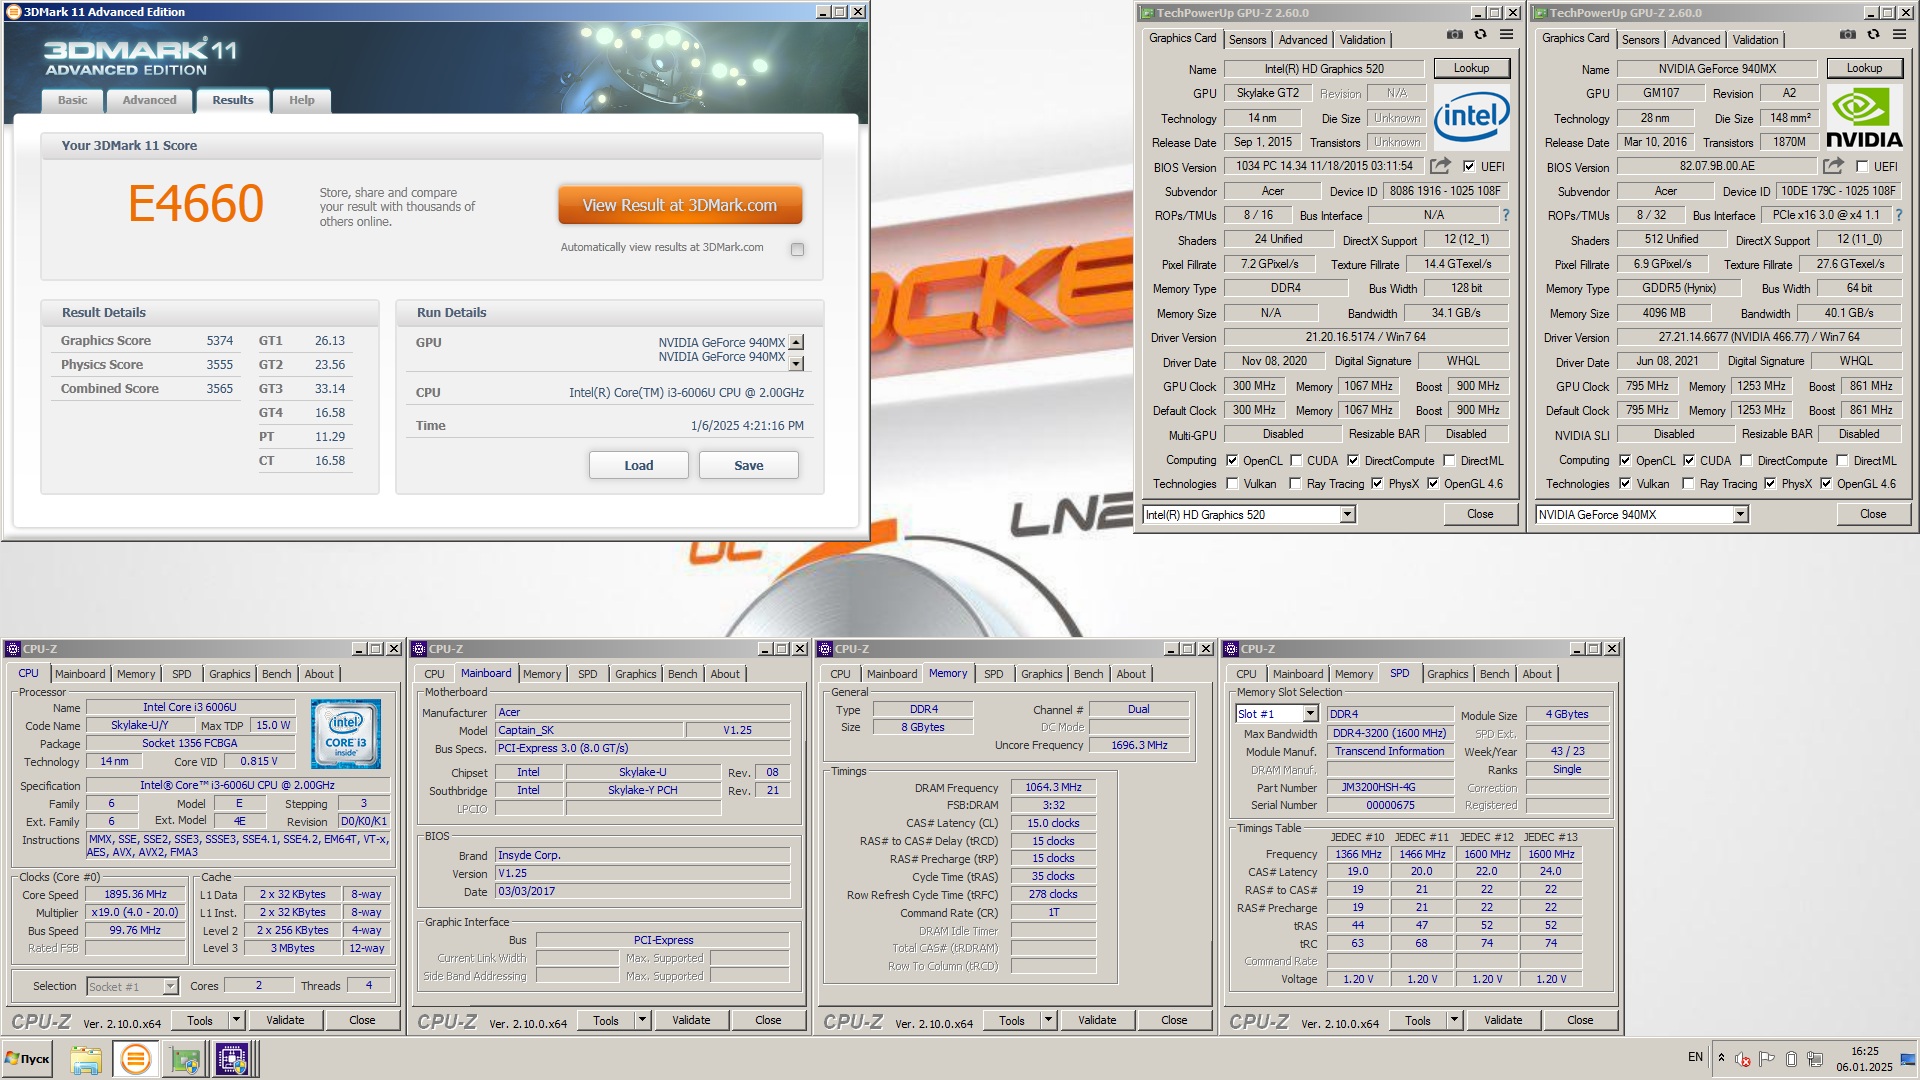Select 3DMark orange taskbar icon
The height and width of the screenshot is (1080, 1920).
coord(135,1059)
